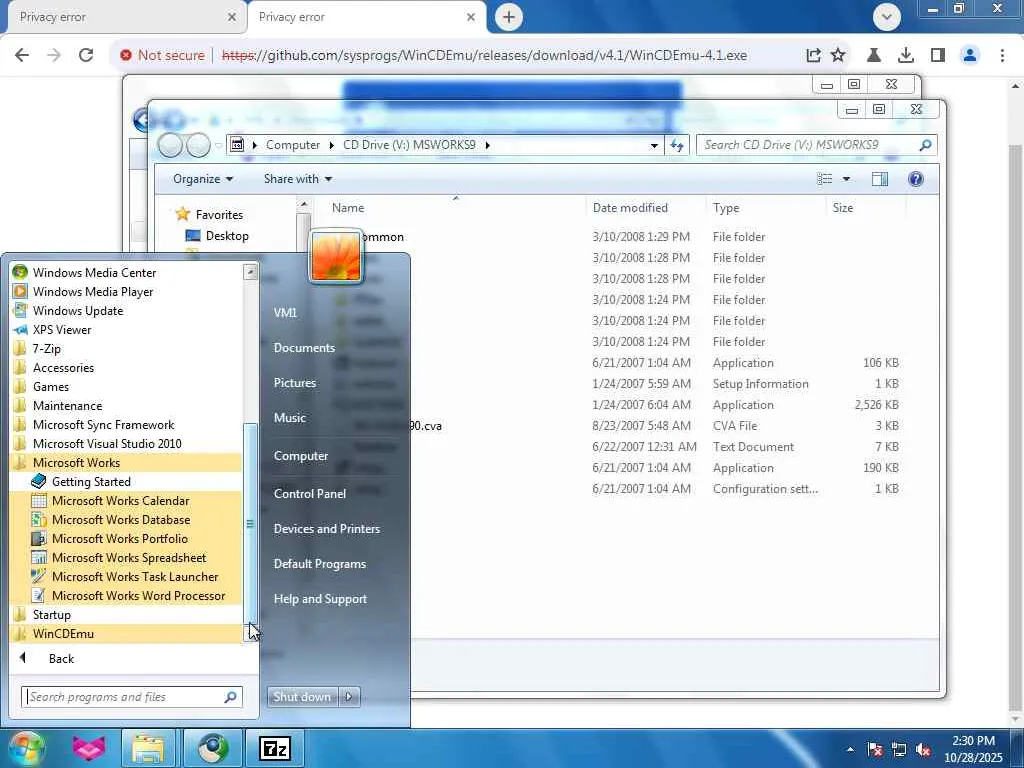Screen dimensions: 1024x768
Task: Focus the Search programs and files box
Action: (x=131, y=697)
